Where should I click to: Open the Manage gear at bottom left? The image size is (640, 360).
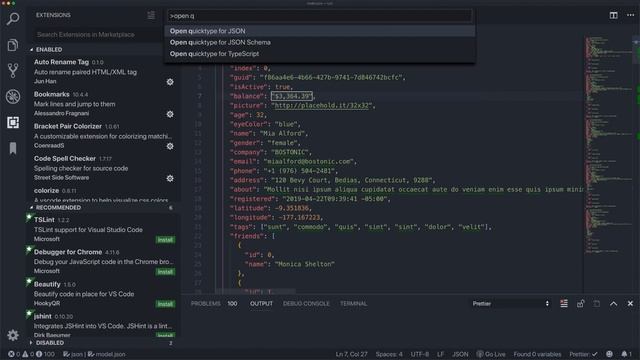click(x=13, y=335)
